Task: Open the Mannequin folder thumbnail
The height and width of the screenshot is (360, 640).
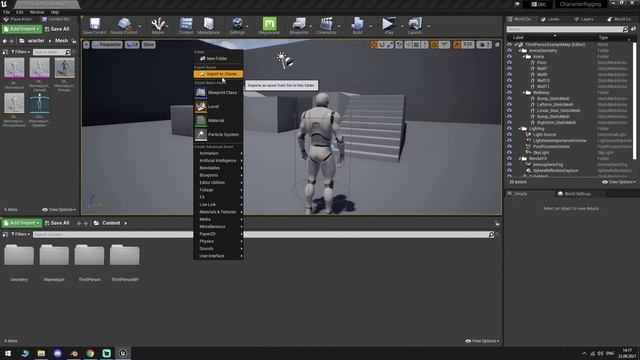Action: click(54, 255)
